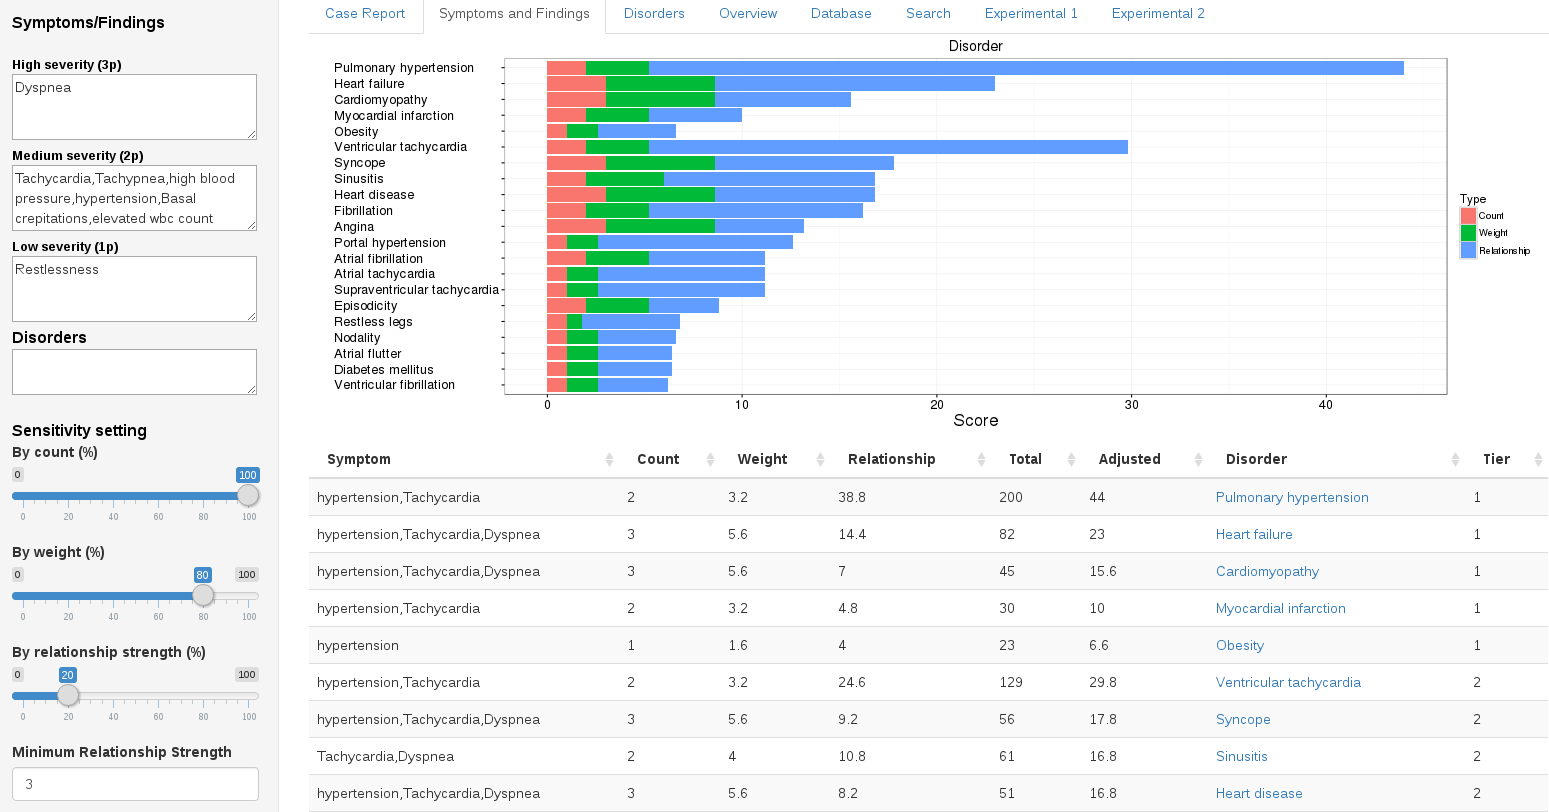
Task: Click Relationship value 38.8 in the table
Action: [852, 498]
